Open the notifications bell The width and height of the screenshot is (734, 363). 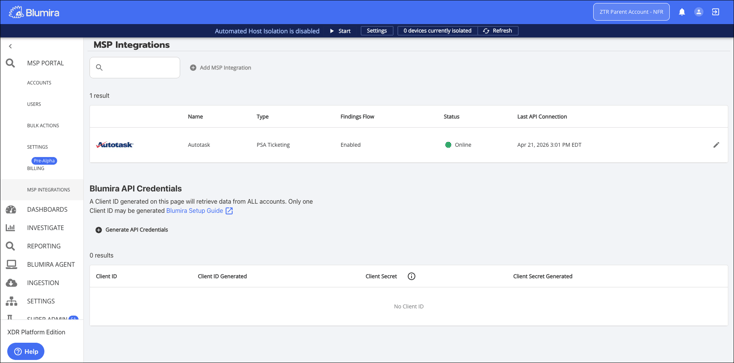[x=682, y=12]
